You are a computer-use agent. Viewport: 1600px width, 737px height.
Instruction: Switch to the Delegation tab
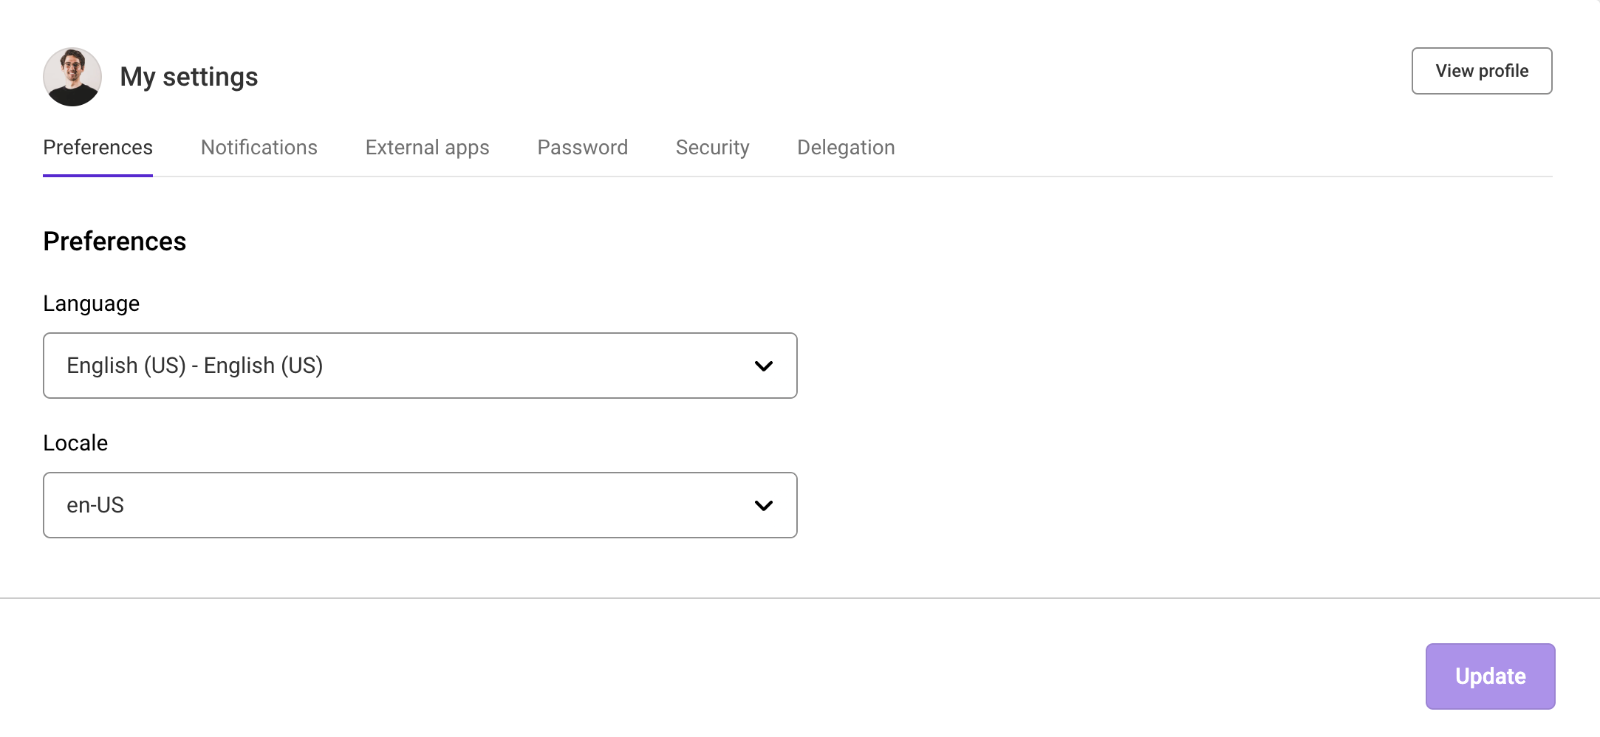tap(845, 148)
